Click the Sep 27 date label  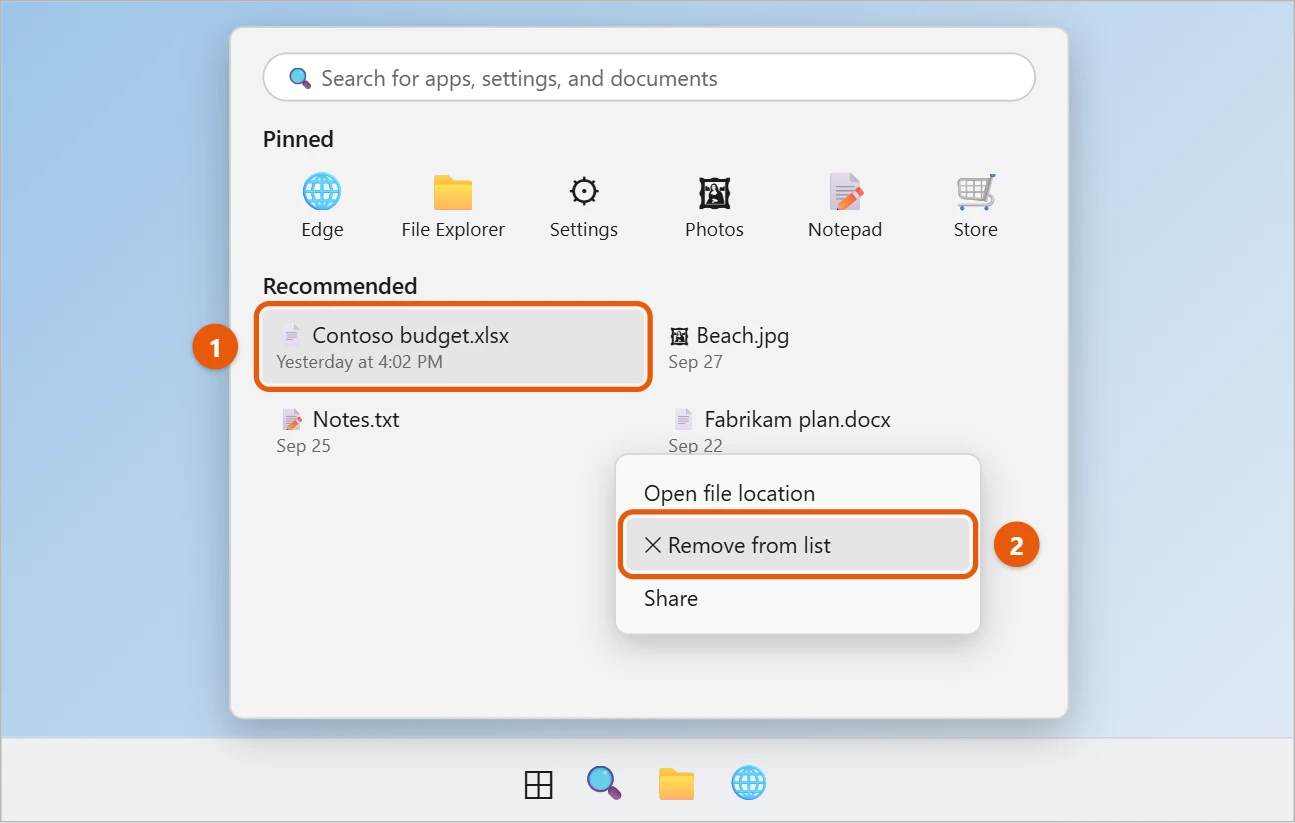(695, 362)
